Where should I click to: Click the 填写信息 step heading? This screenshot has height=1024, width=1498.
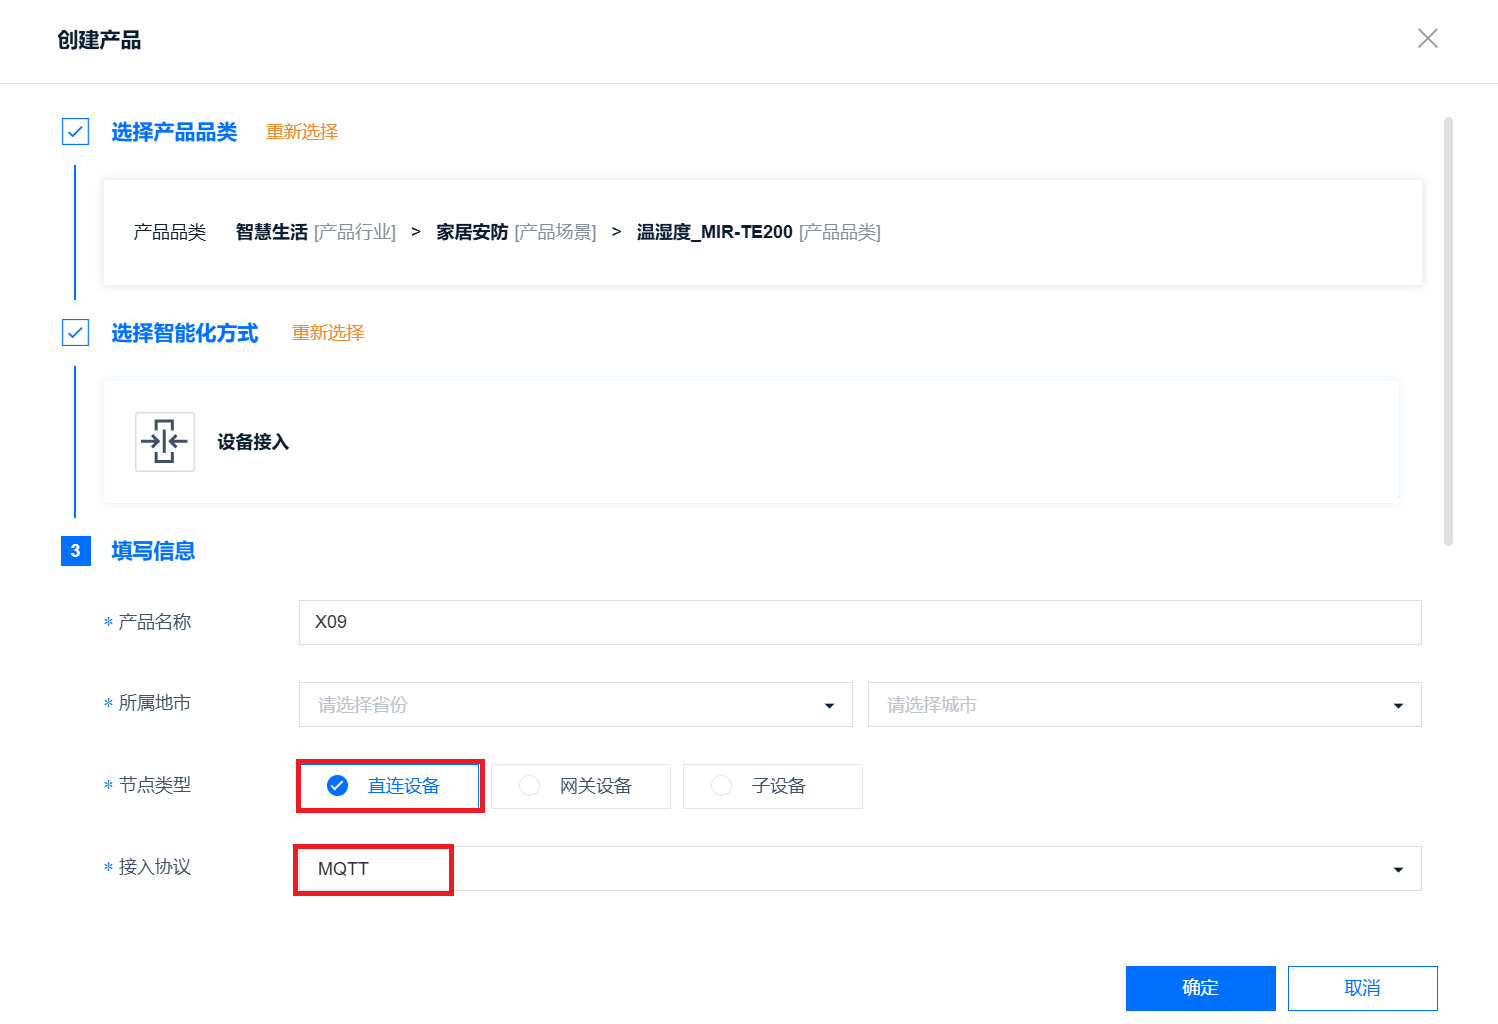(153, 551)
